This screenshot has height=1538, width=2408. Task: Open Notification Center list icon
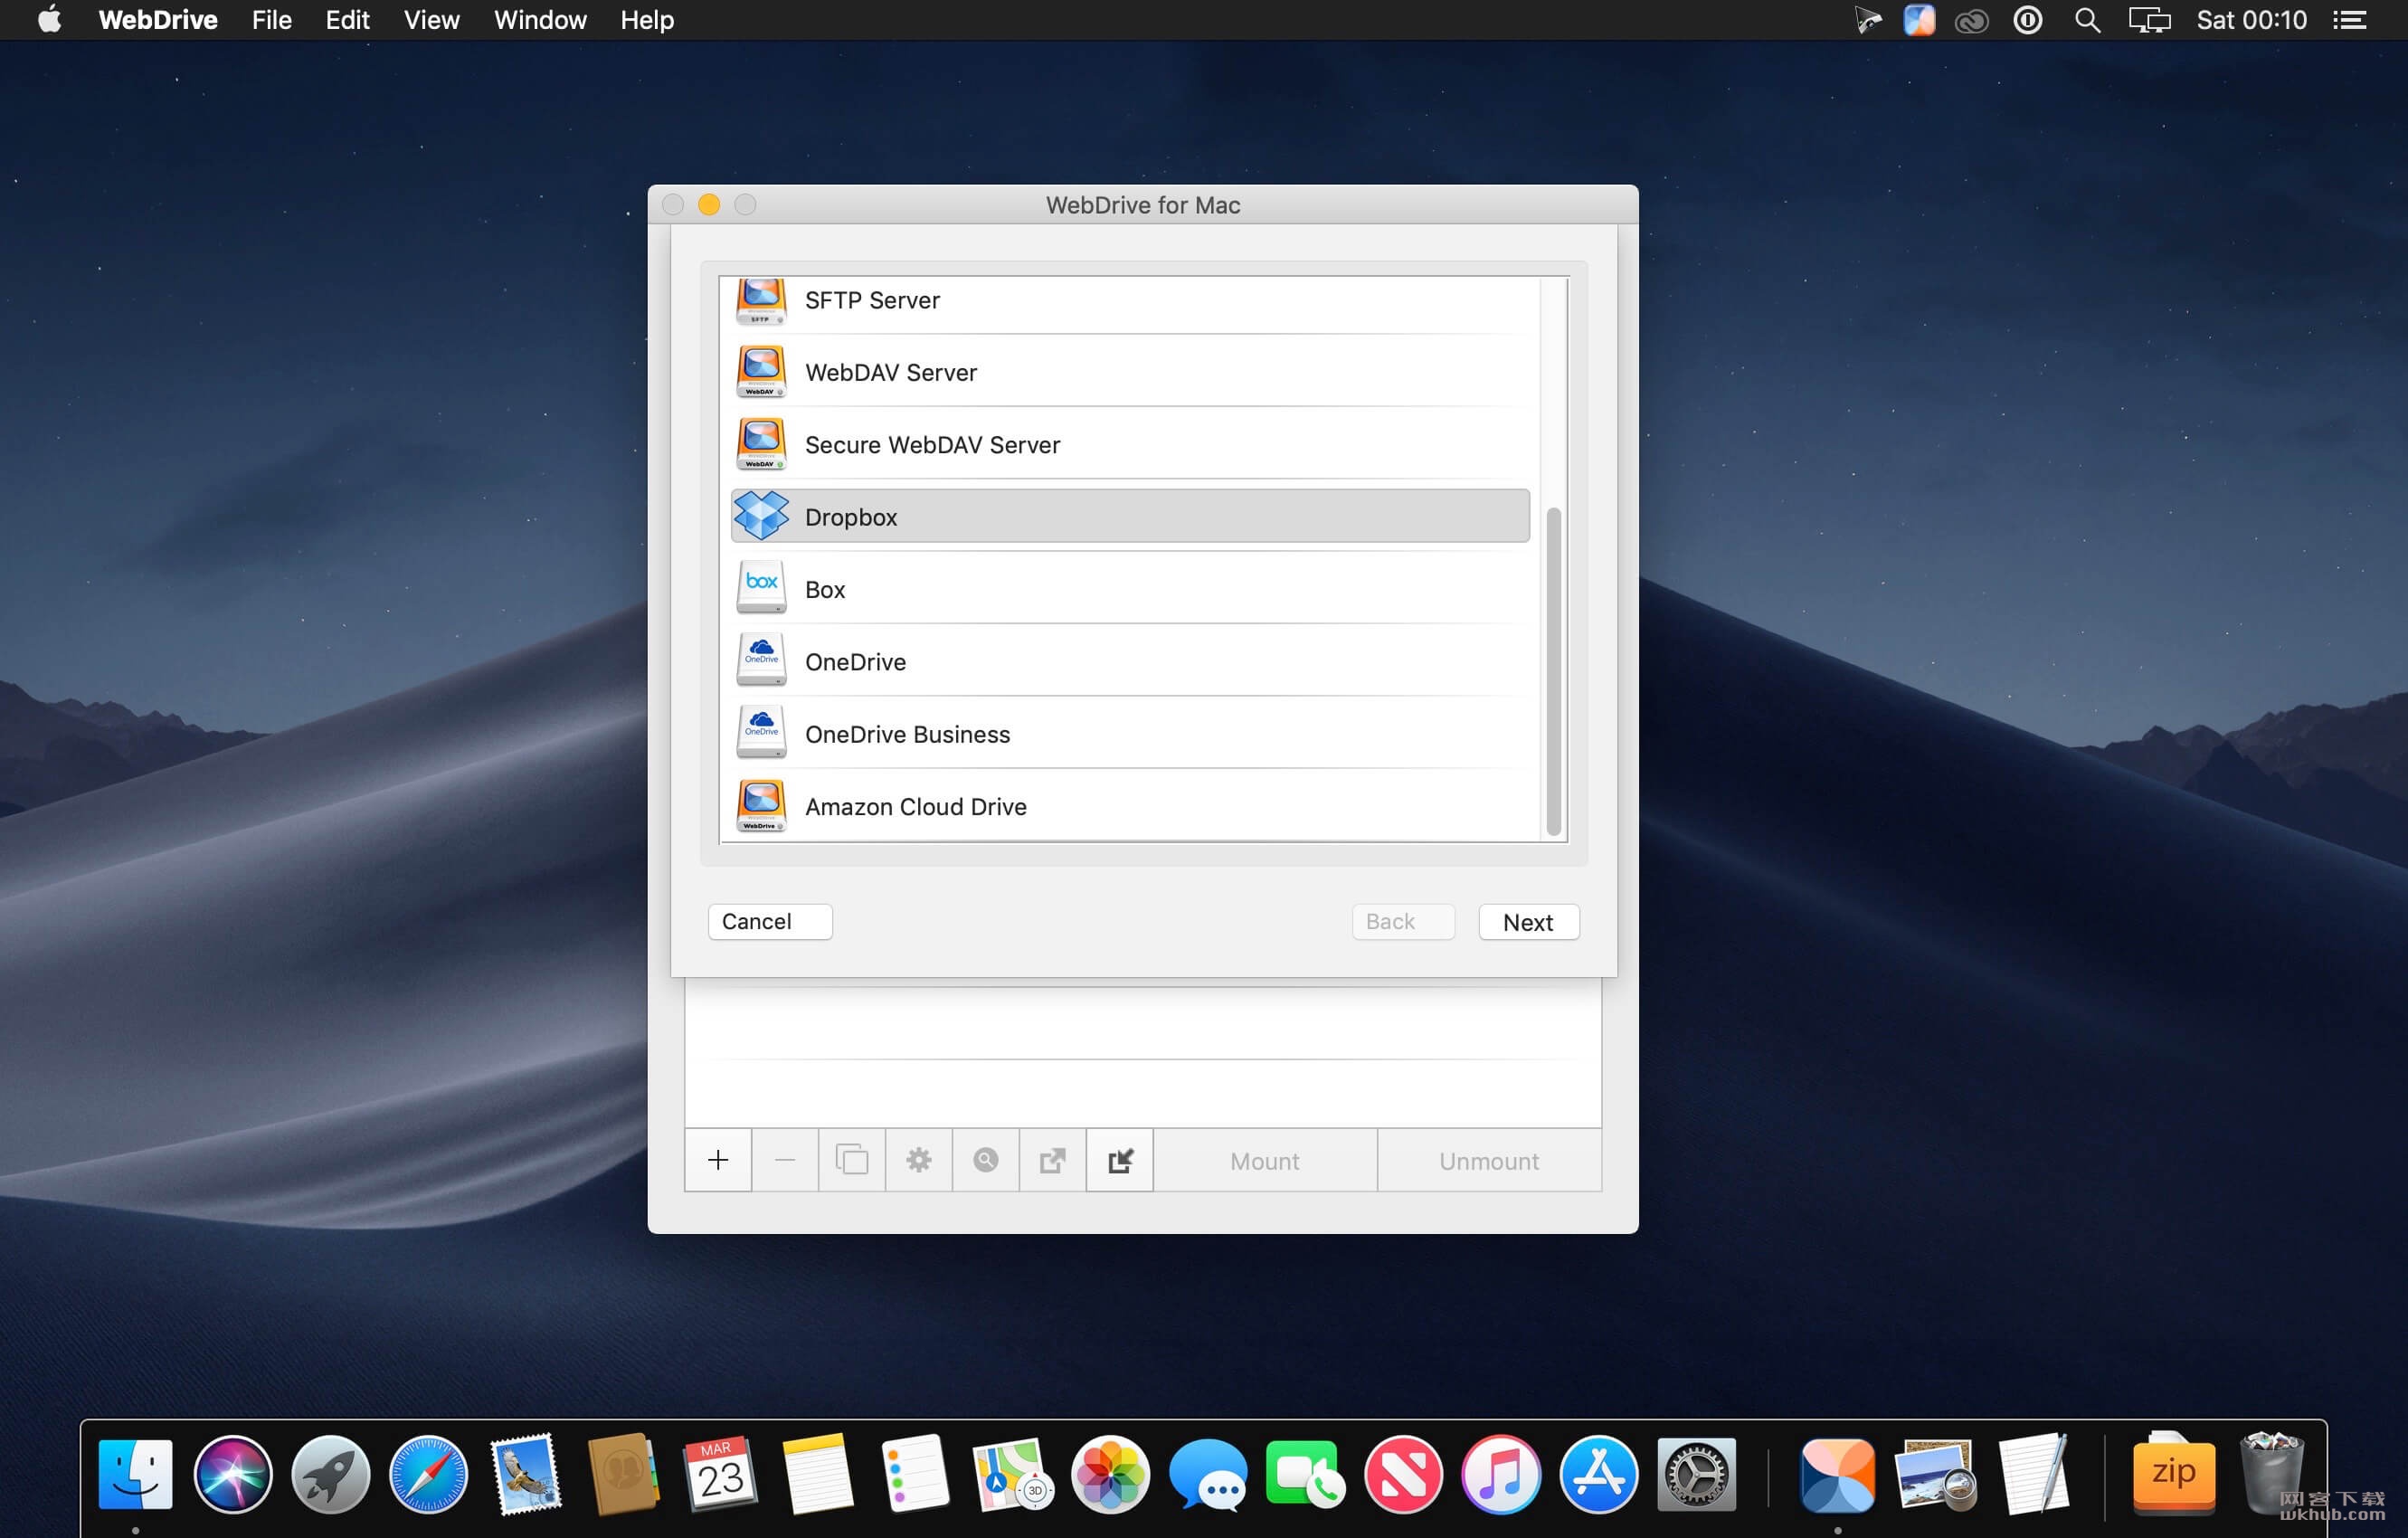pyautogui.click(x=2349, y=20)
